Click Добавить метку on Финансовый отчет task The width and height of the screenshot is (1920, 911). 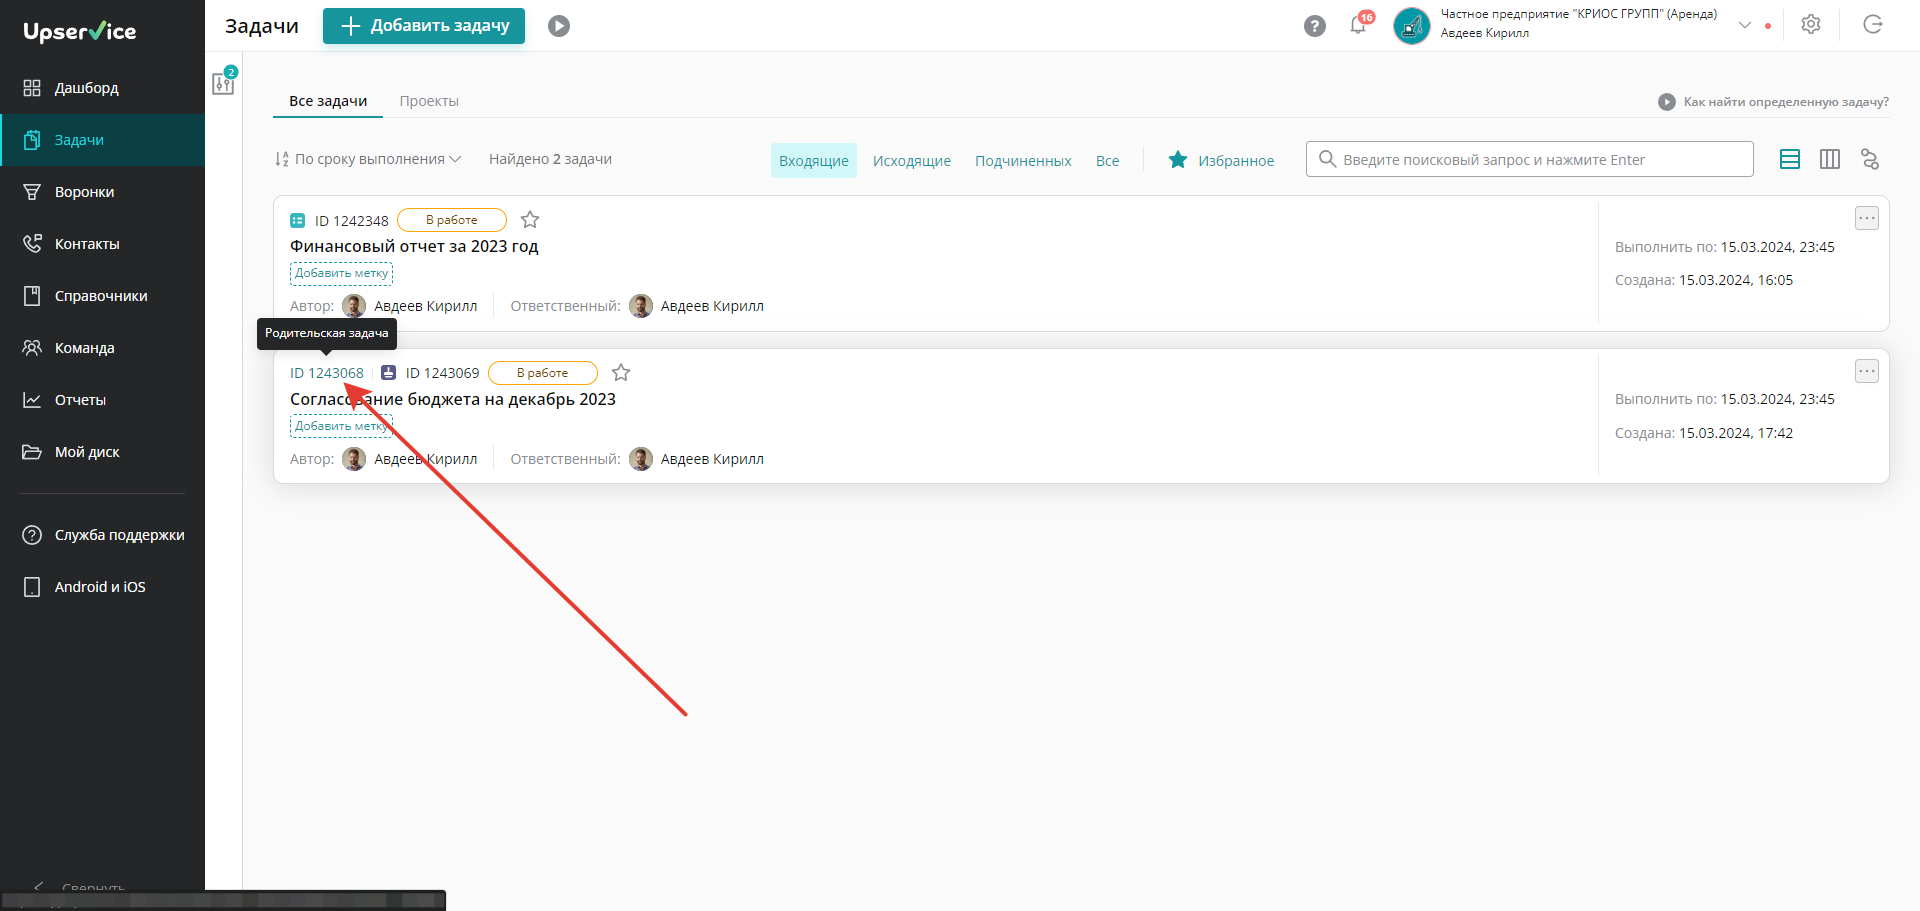coord(341,273)
